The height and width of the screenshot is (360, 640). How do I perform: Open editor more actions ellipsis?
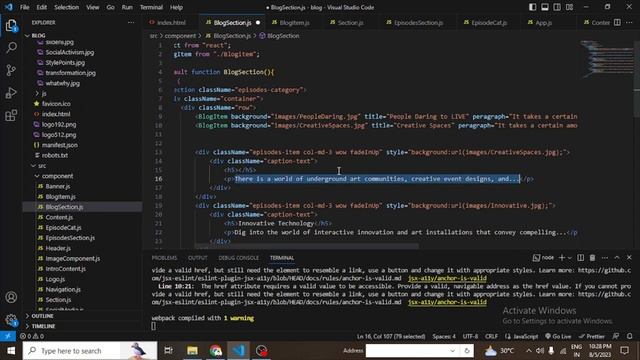(x=629, y=22)
